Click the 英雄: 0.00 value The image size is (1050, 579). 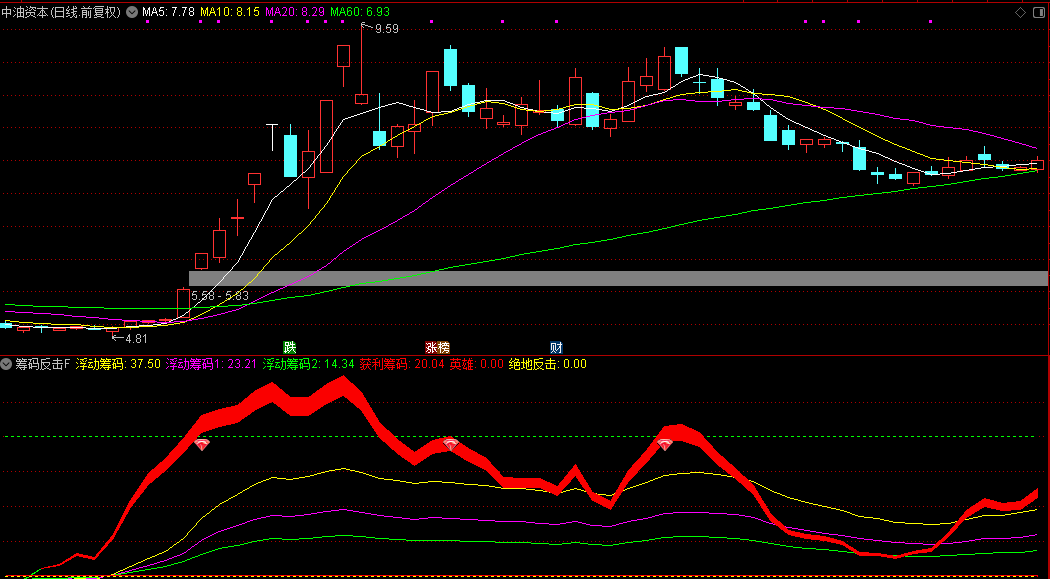click(476, 364)
